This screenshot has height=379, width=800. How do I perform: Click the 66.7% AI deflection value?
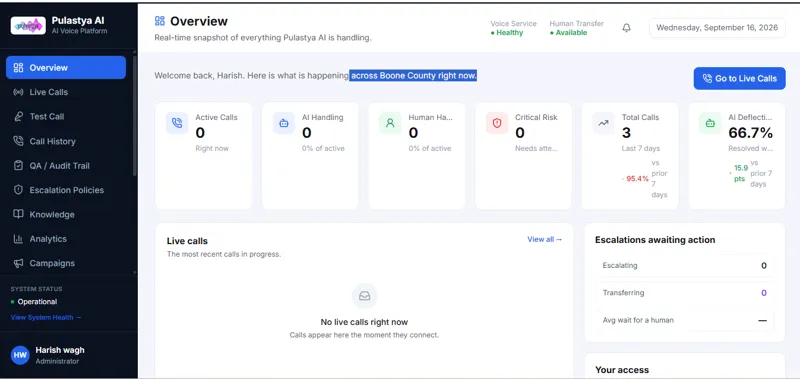tap(750, 133)
